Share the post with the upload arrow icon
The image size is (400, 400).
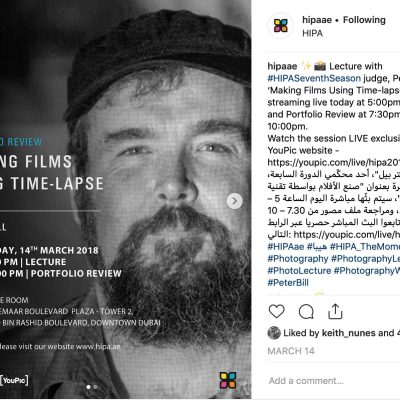(335, 311)
